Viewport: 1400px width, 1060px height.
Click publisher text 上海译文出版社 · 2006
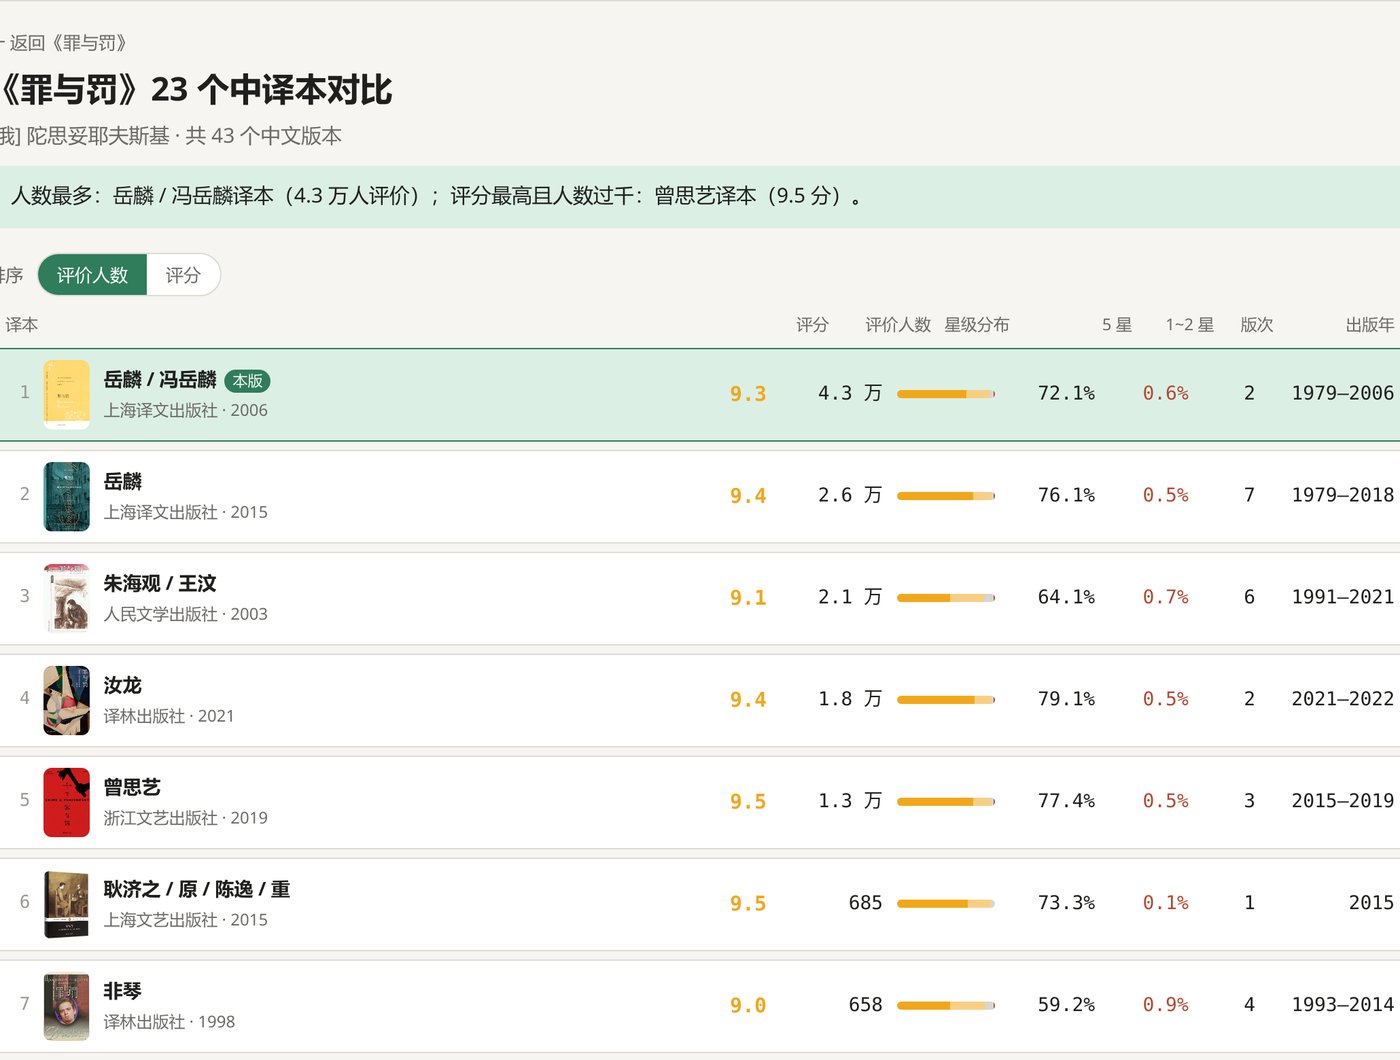(x=186, y=411)
